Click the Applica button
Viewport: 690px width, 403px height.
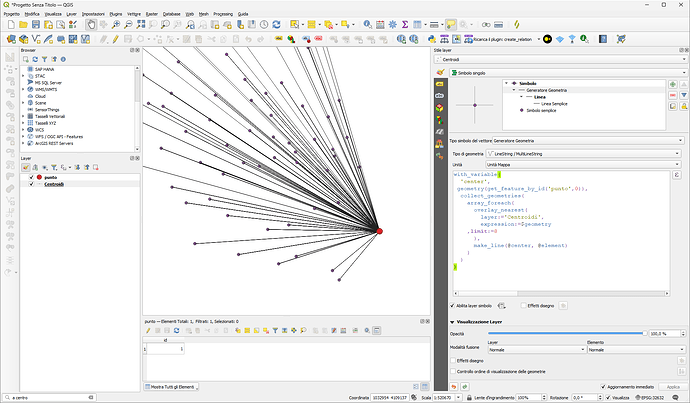pyautogui.click(x=673, y=387)
